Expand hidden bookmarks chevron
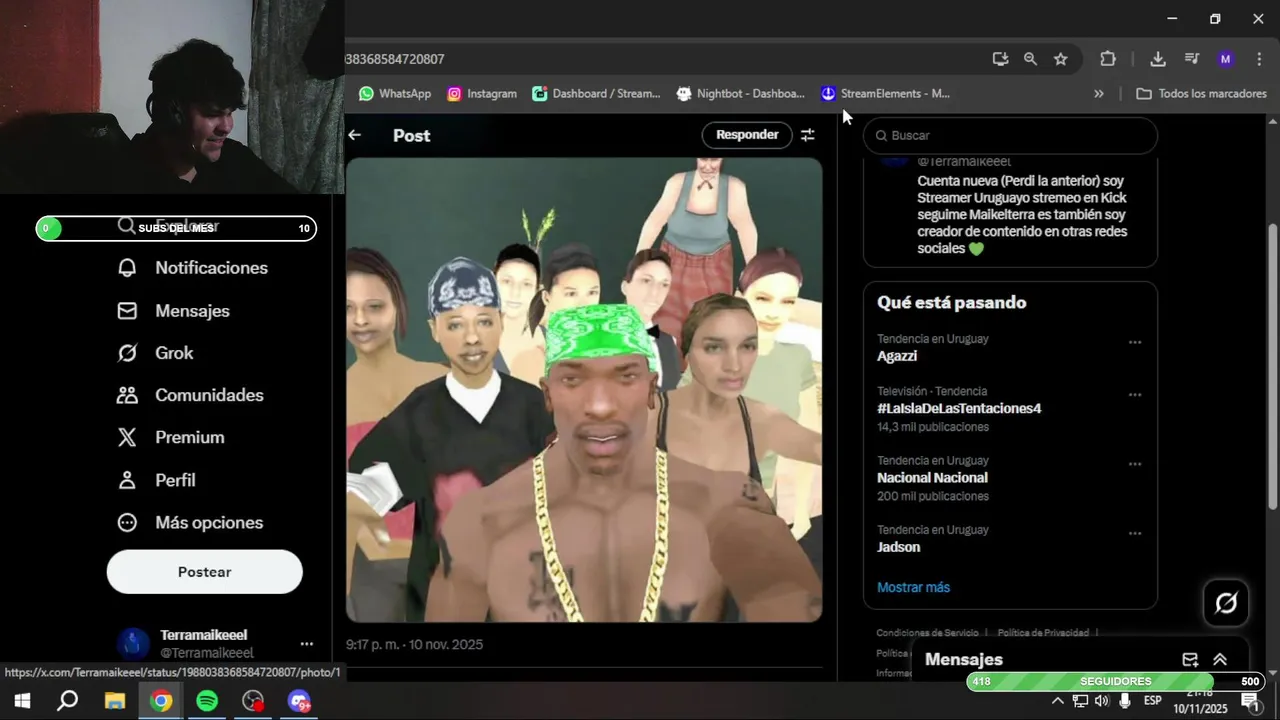This screenshot has height=720, width=1280. coord(1099,93)
